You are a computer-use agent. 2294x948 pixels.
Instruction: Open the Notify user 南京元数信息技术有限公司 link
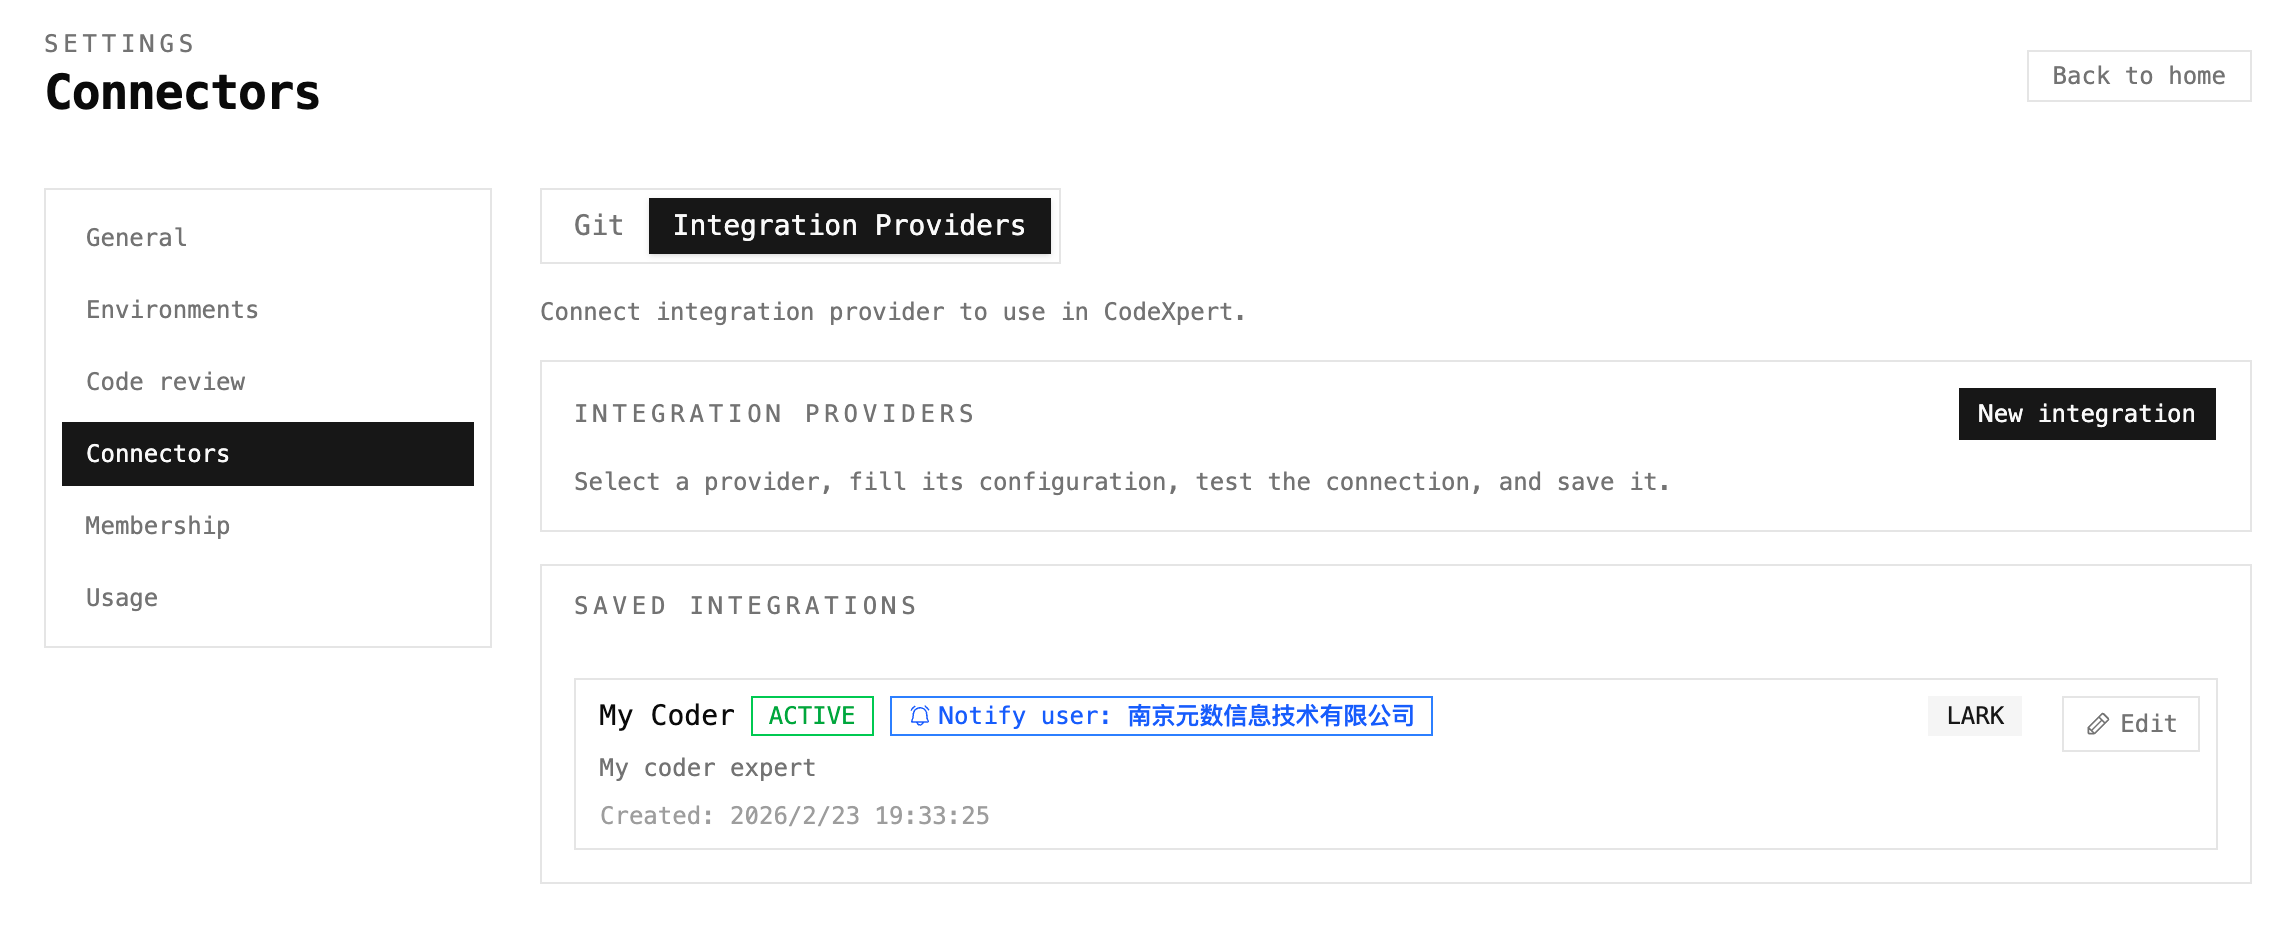click(x=1160, y=715)
